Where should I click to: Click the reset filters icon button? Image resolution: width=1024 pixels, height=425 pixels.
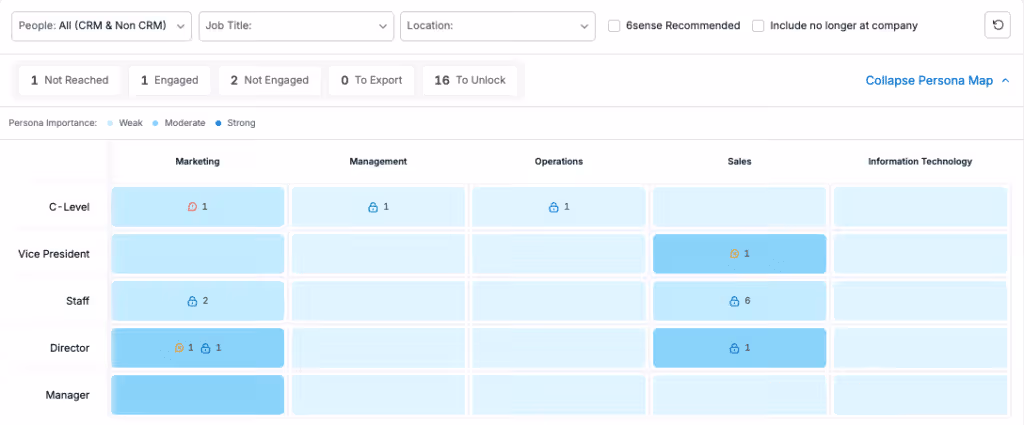point(997,25)
